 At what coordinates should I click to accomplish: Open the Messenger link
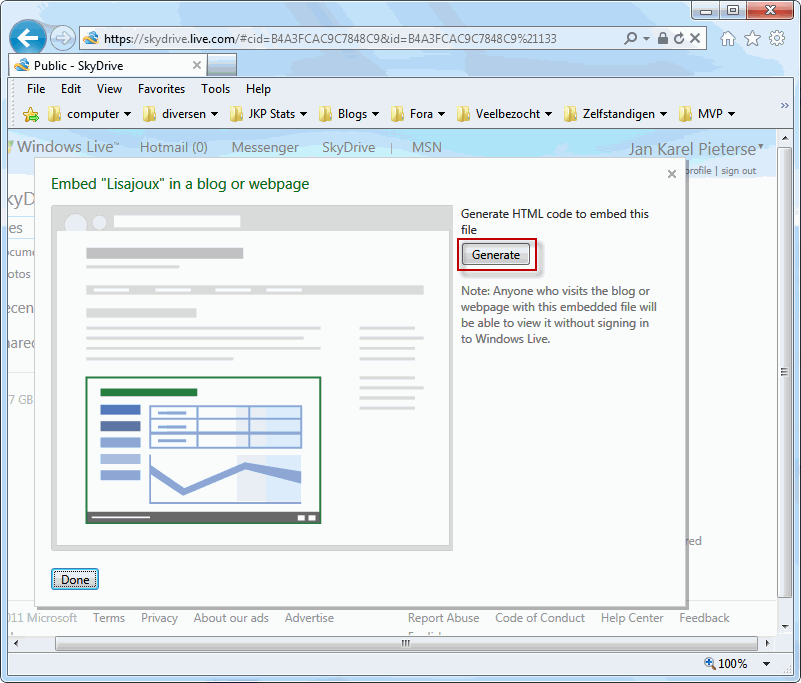[265, 147]
